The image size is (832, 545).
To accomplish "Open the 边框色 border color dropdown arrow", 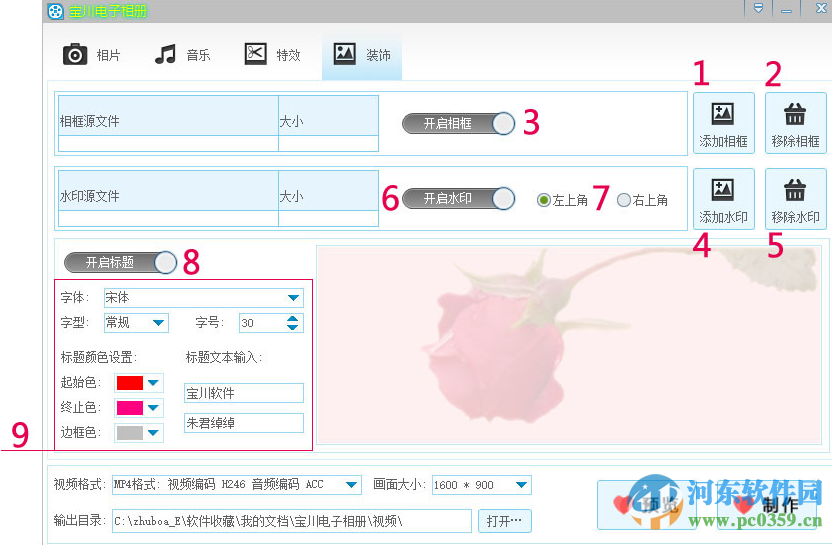I will click(153, 432).
